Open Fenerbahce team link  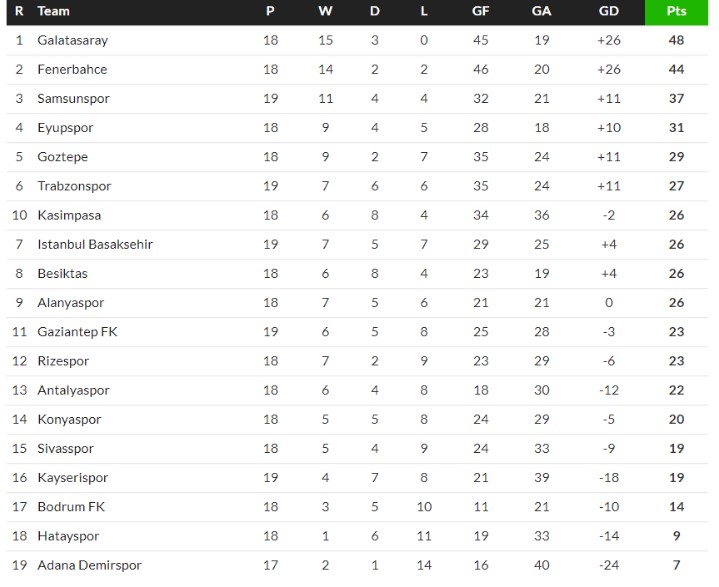point(72,69)
